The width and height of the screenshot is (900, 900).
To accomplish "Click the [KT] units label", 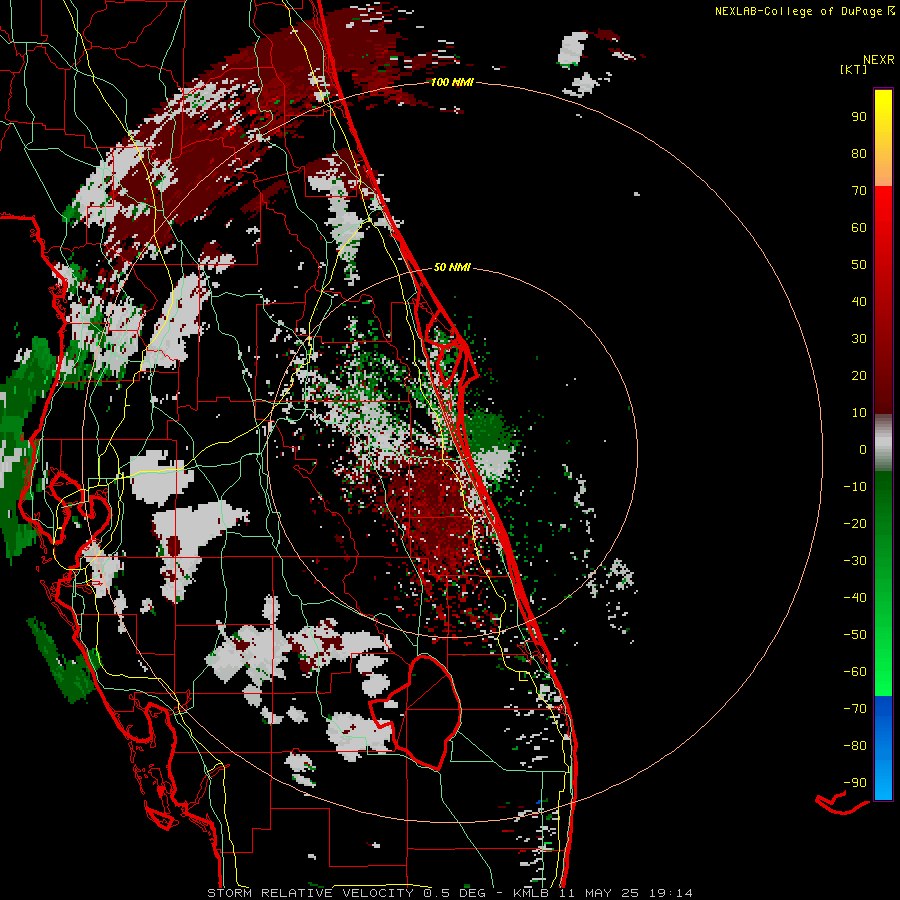I will pyautogui.click(x=852, y=69).
